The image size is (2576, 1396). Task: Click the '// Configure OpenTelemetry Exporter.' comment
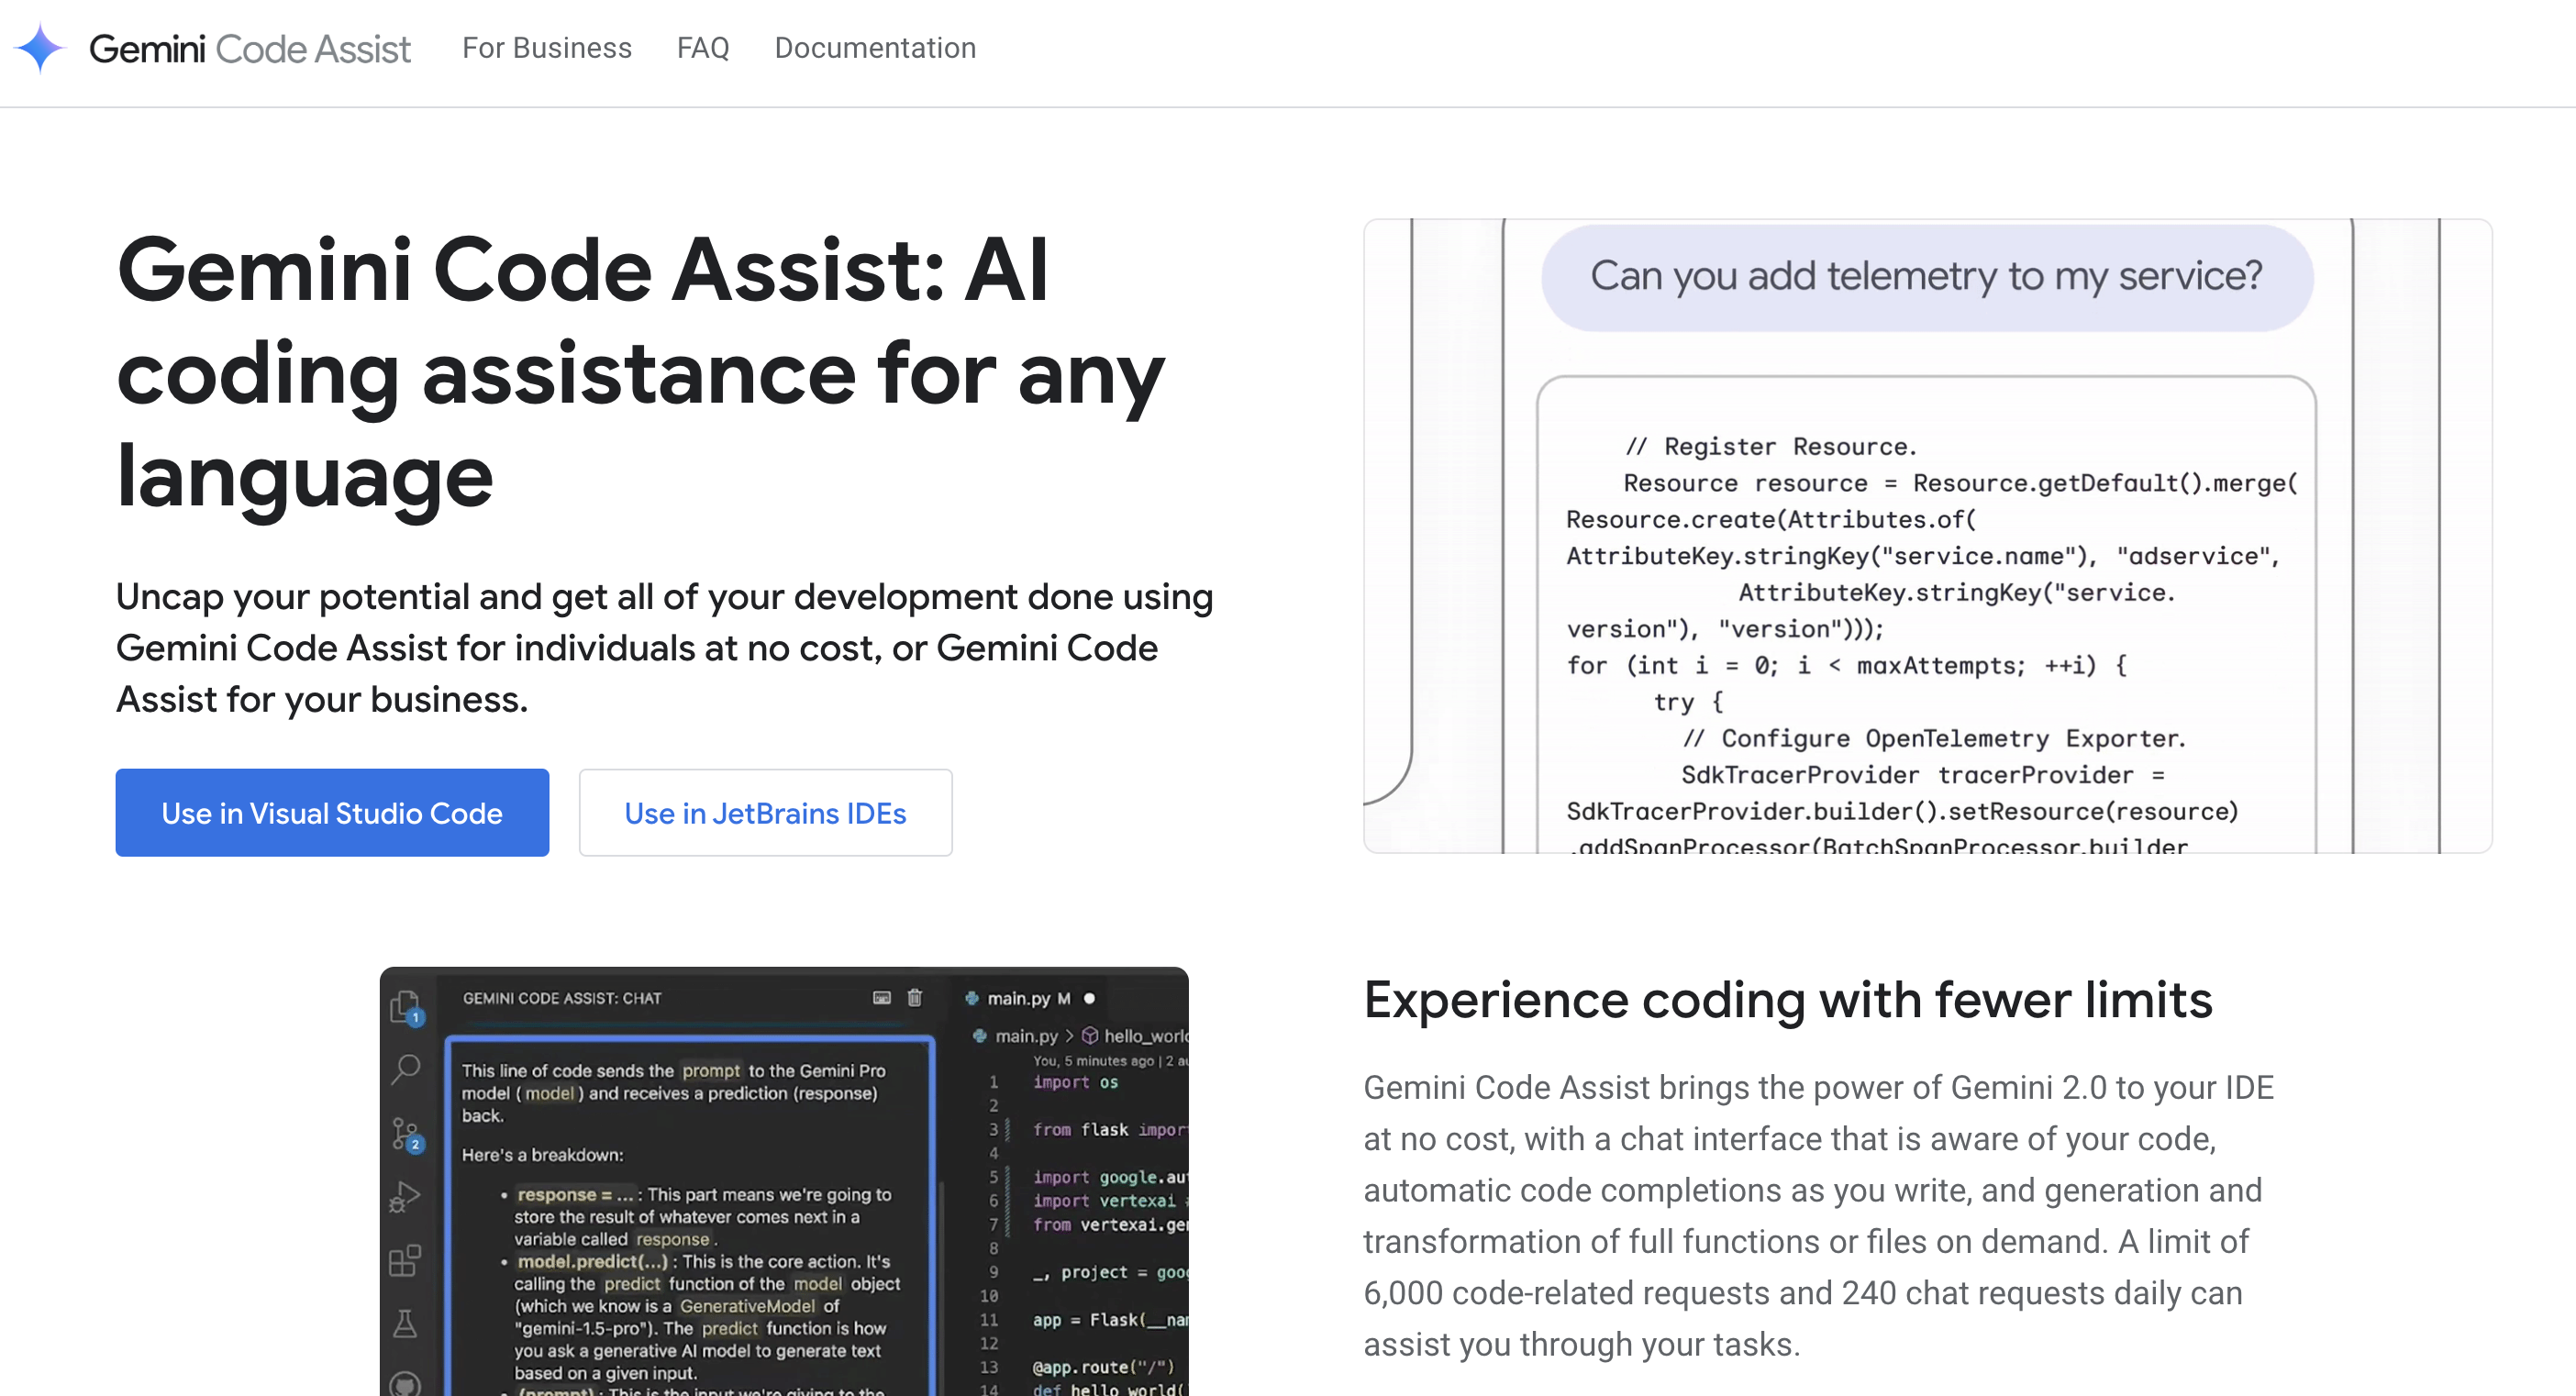[1934, 738]
